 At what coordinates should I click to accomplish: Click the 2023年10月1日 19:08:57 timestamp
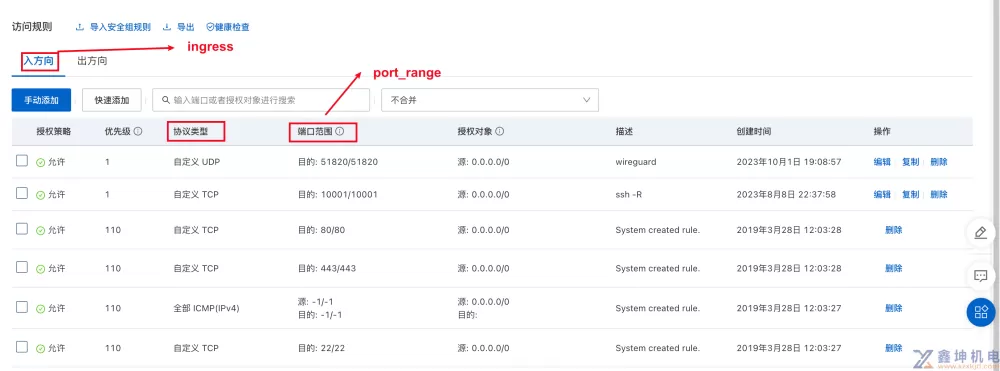[x=789, y=162]
